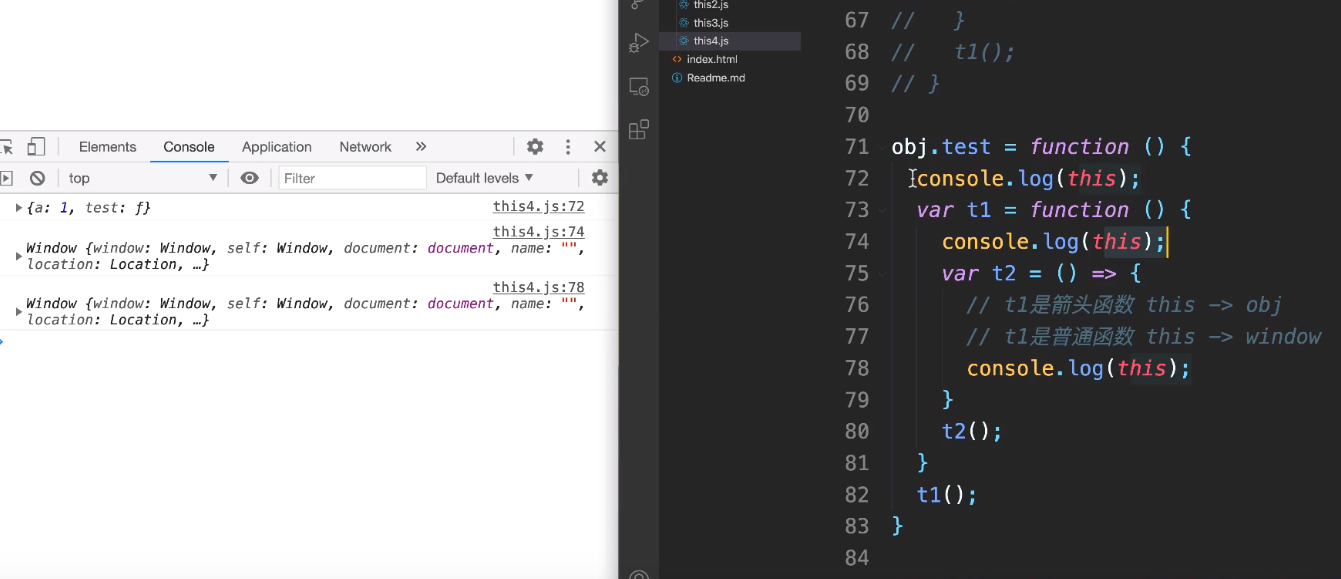This screenshot has height=579, width=1341.
Task: Open DevTools settings gear beside tabs
Action: 535,147
